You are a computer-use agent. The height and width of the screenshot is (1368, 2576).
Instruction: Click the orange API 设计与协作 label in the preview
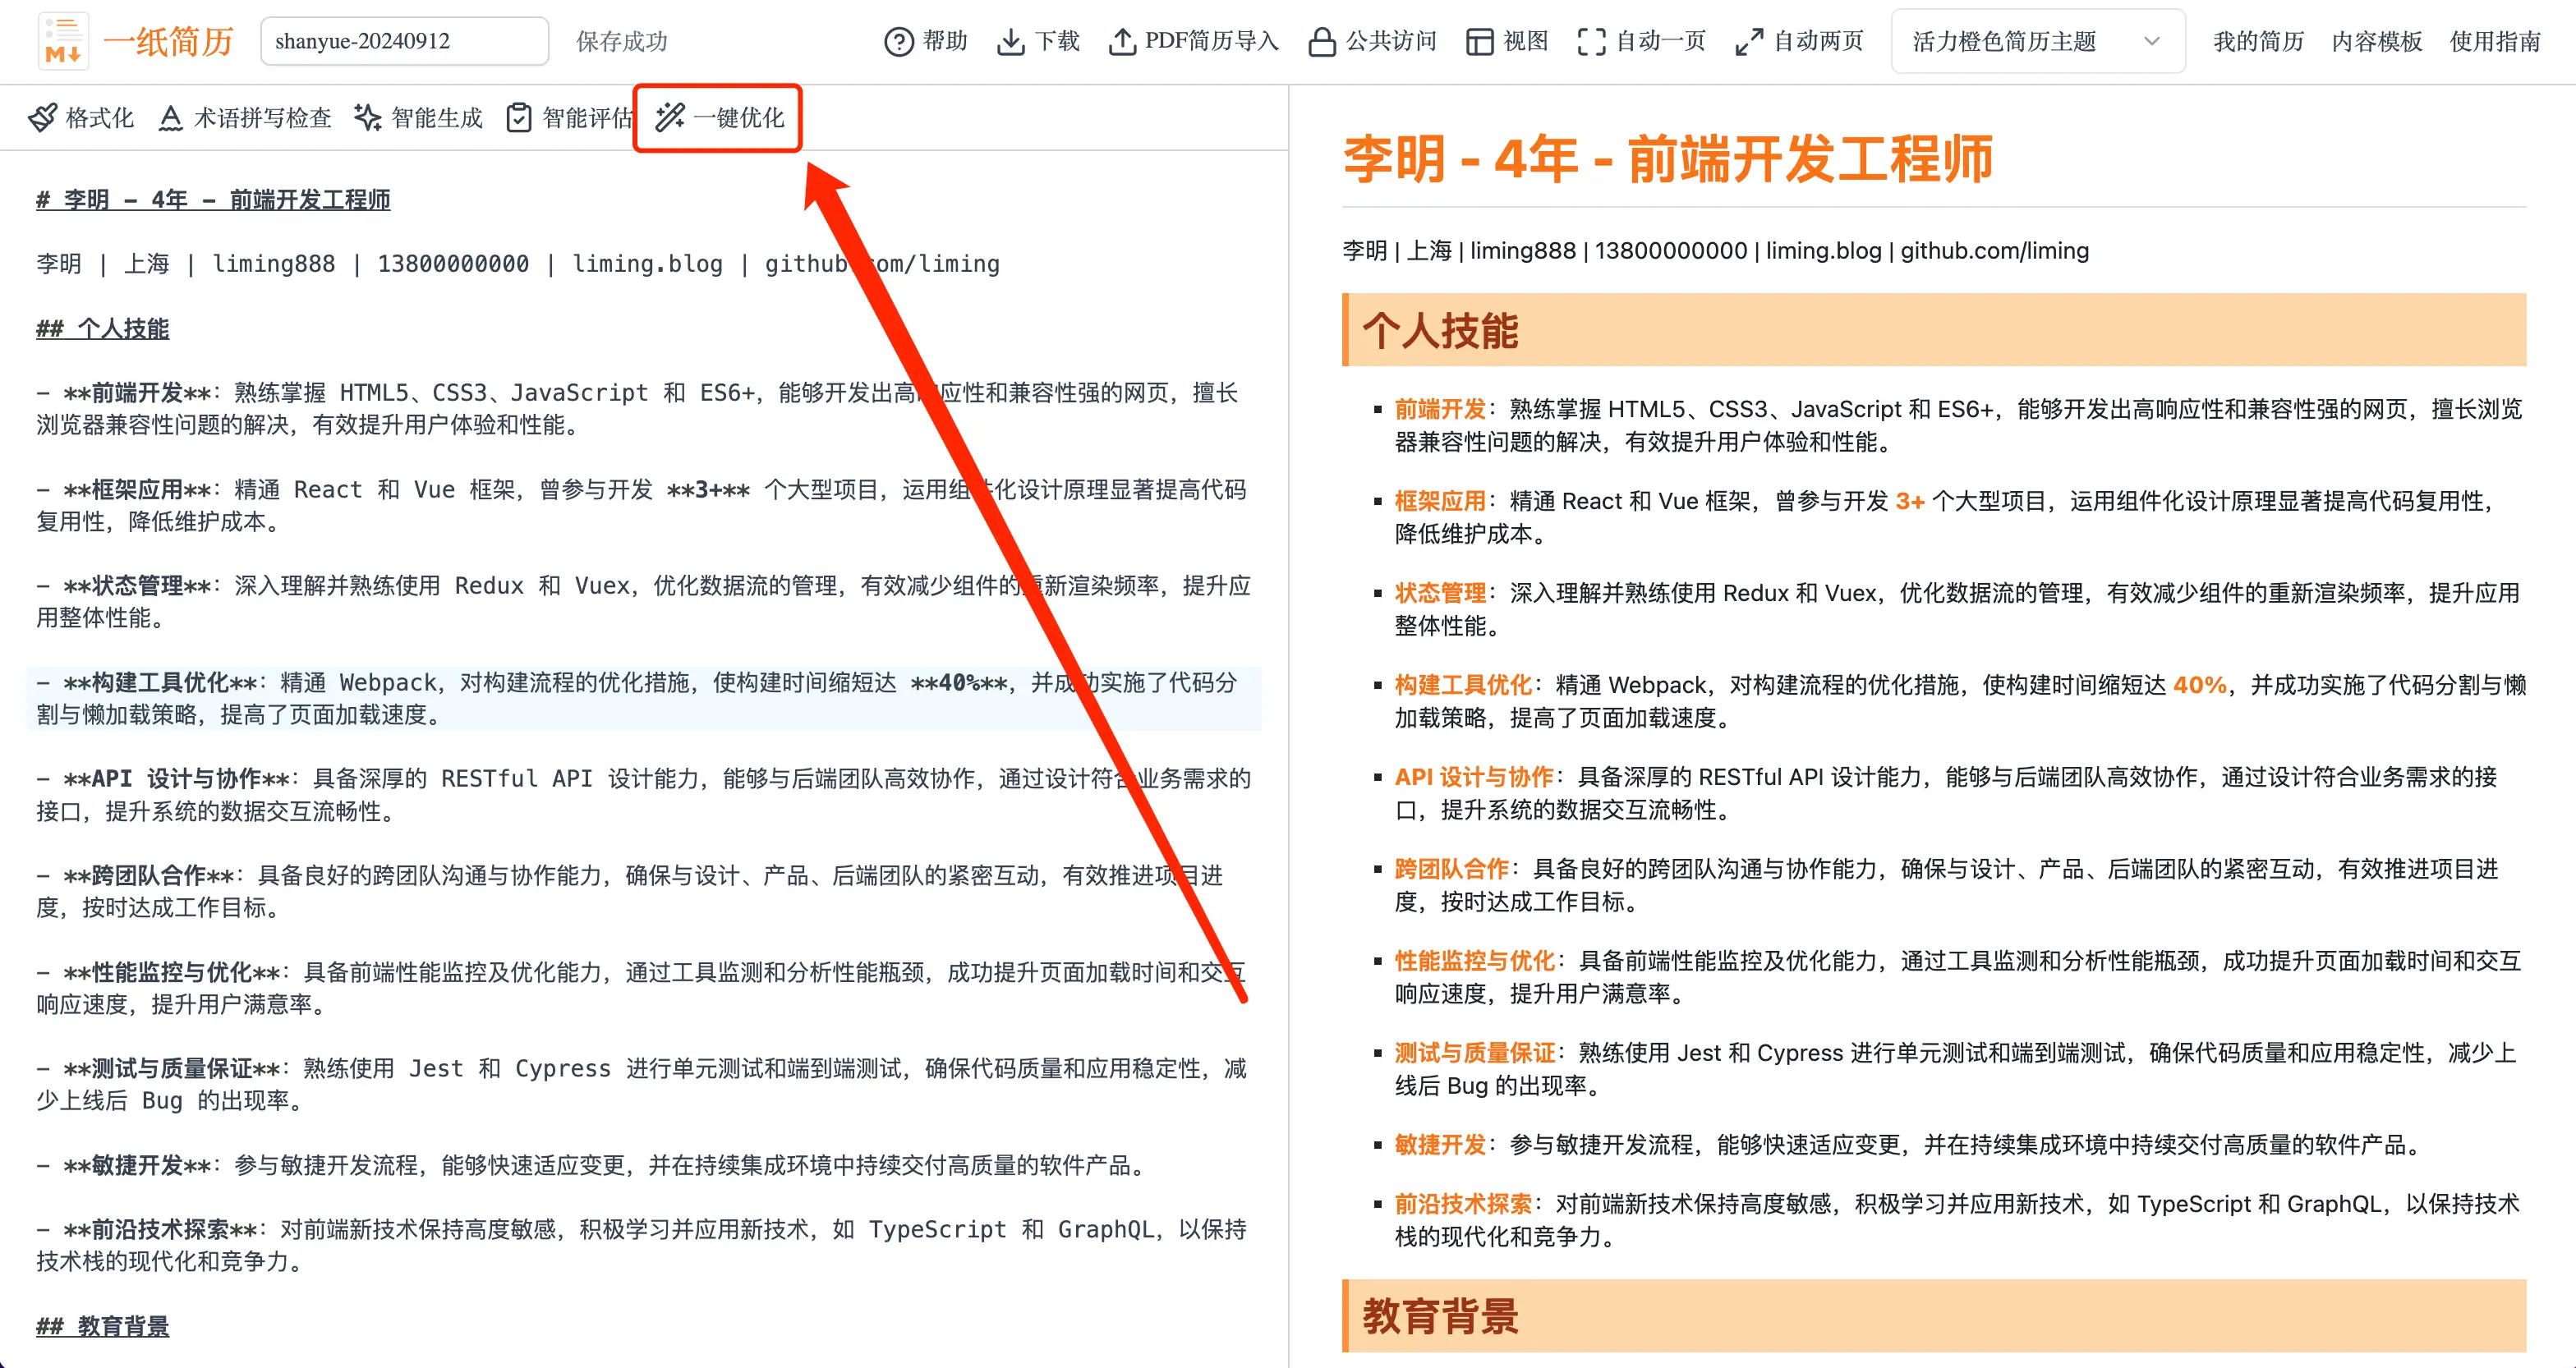pyautogui.click(x=1474, y=777)
